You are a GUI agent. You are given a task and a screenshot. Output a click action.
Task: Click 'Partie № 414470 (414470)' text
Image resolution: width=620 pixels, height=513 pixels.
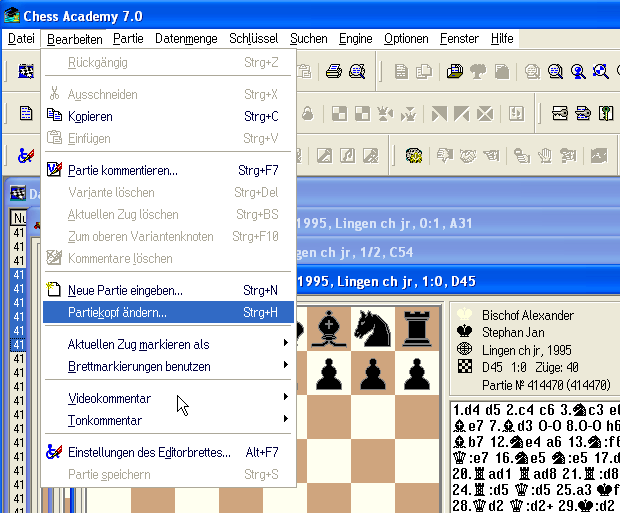[546, 384]
